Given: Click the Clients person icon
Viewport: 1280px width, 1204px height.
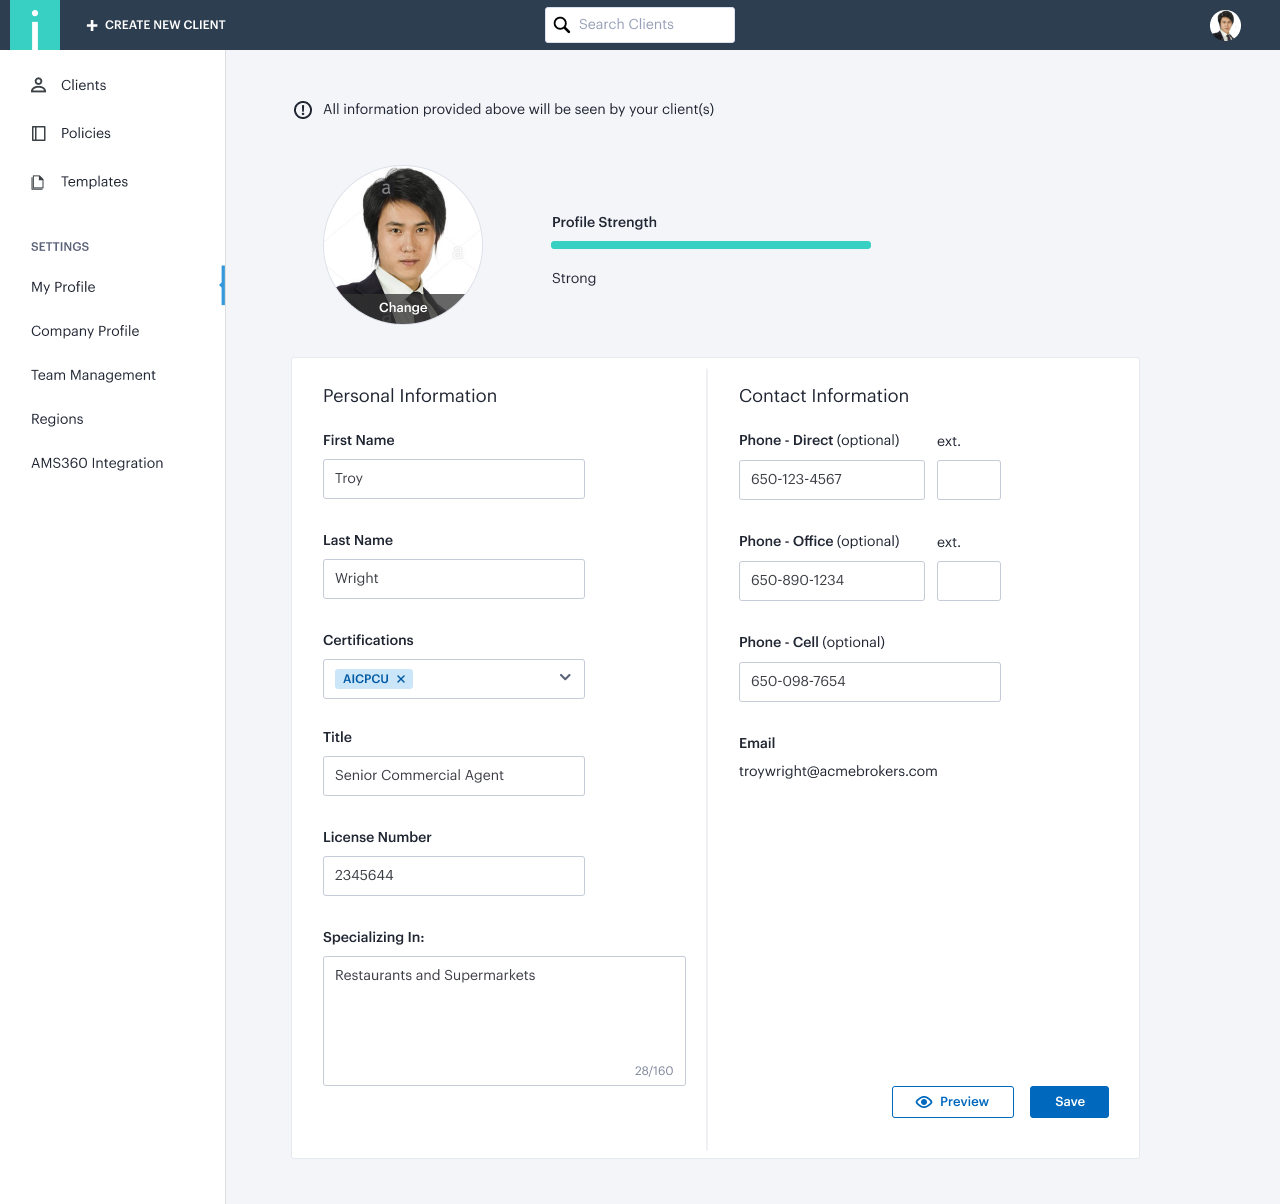Looking at the screenshot, I should (39, 85).
